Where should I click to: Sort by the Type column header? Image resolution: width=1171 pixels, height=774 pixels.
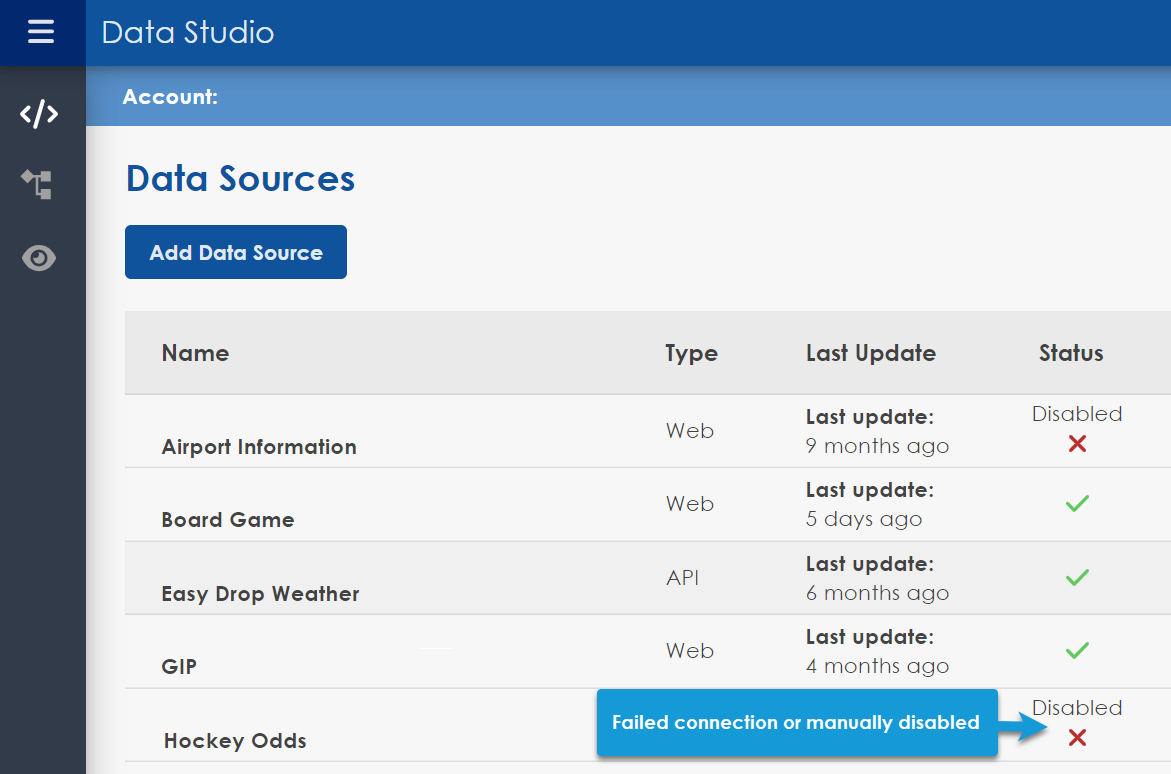click(691, 353)
